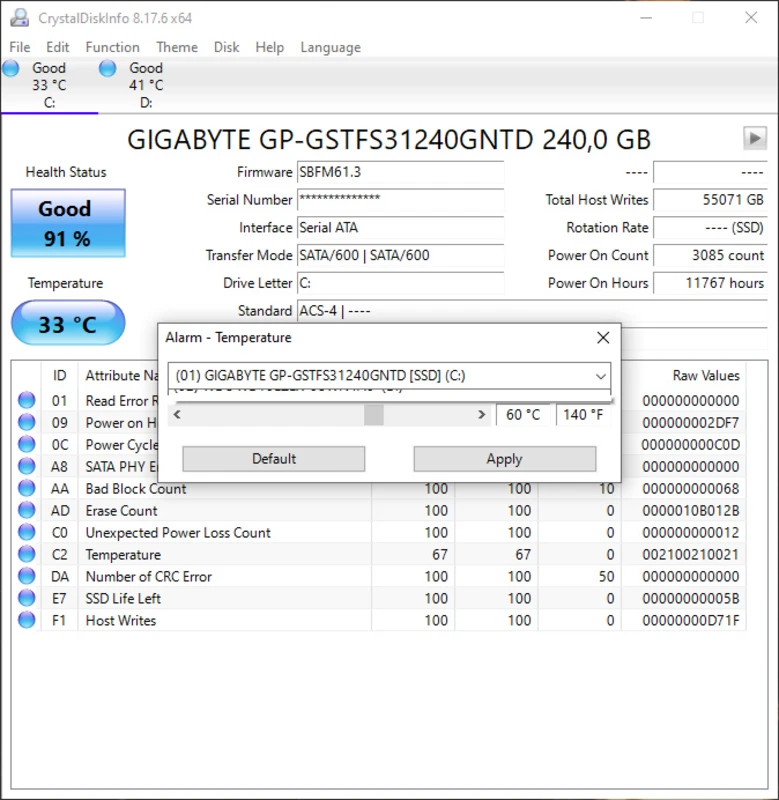Screen dimensions: 779x800
Task: Close the Alarm - Temperature dialog
Action: tap(603, 338)
